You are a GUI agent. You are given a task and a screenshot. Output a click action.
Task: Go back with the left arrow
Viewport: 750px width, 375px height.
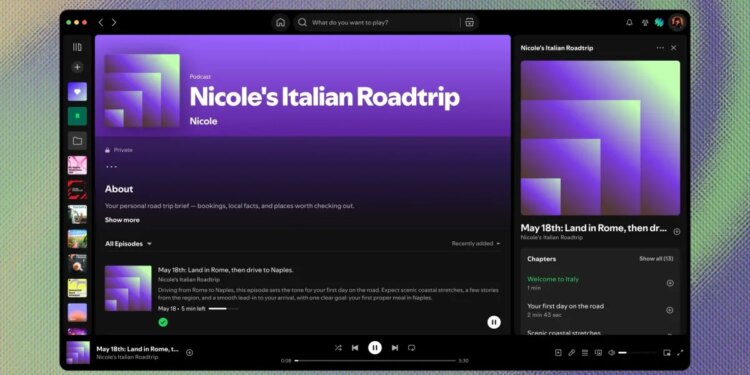click(100, 22)
